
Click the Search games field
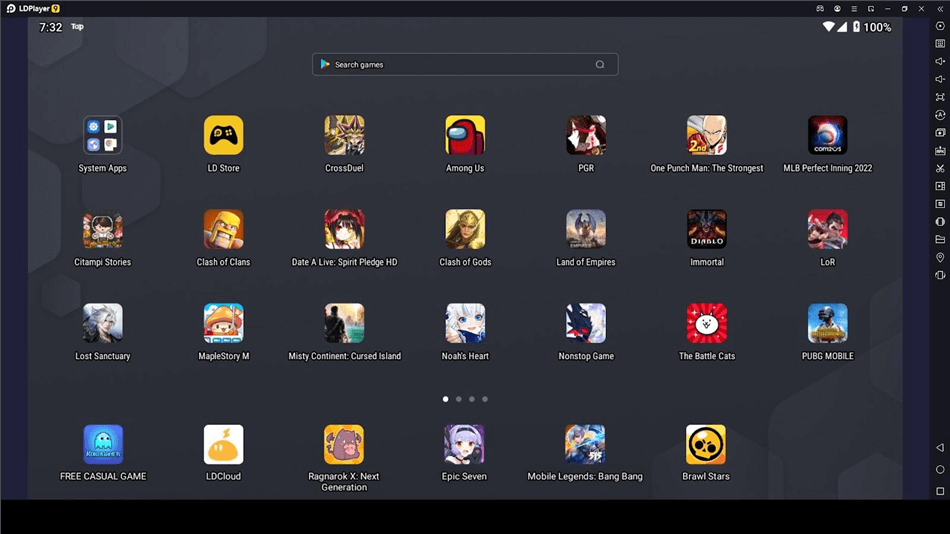455,65
